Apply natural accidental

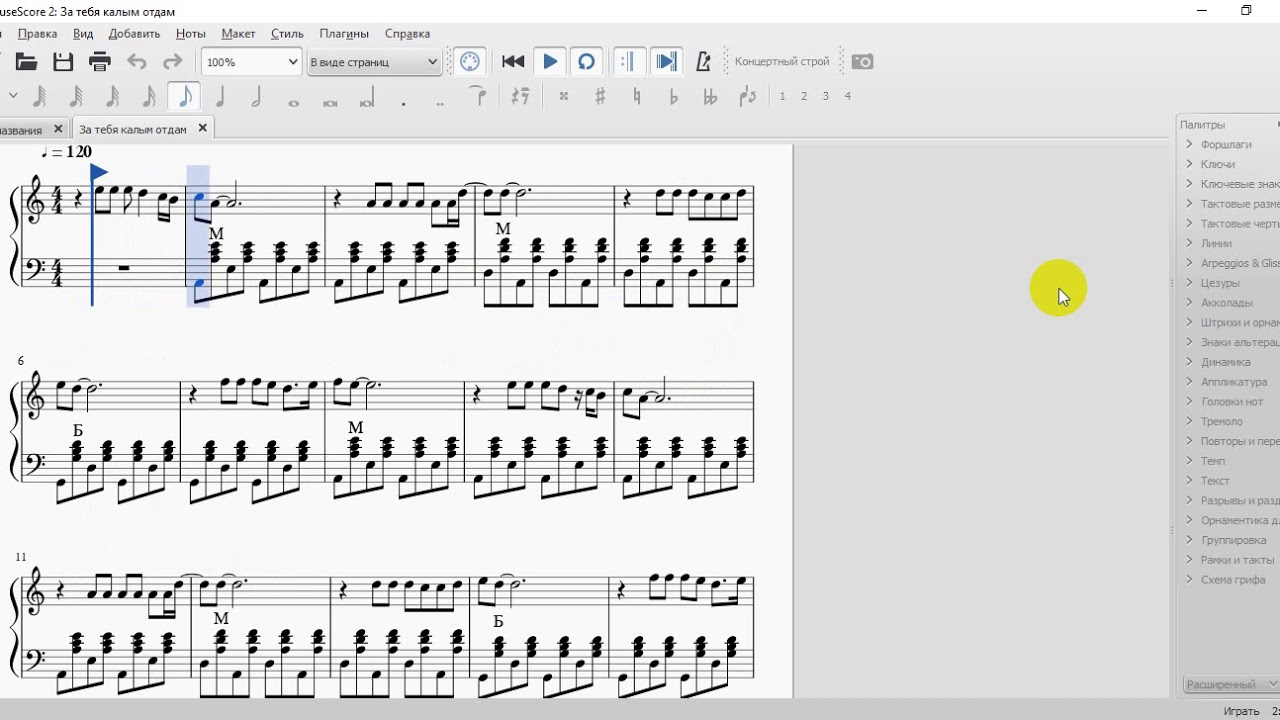[637, 97]
